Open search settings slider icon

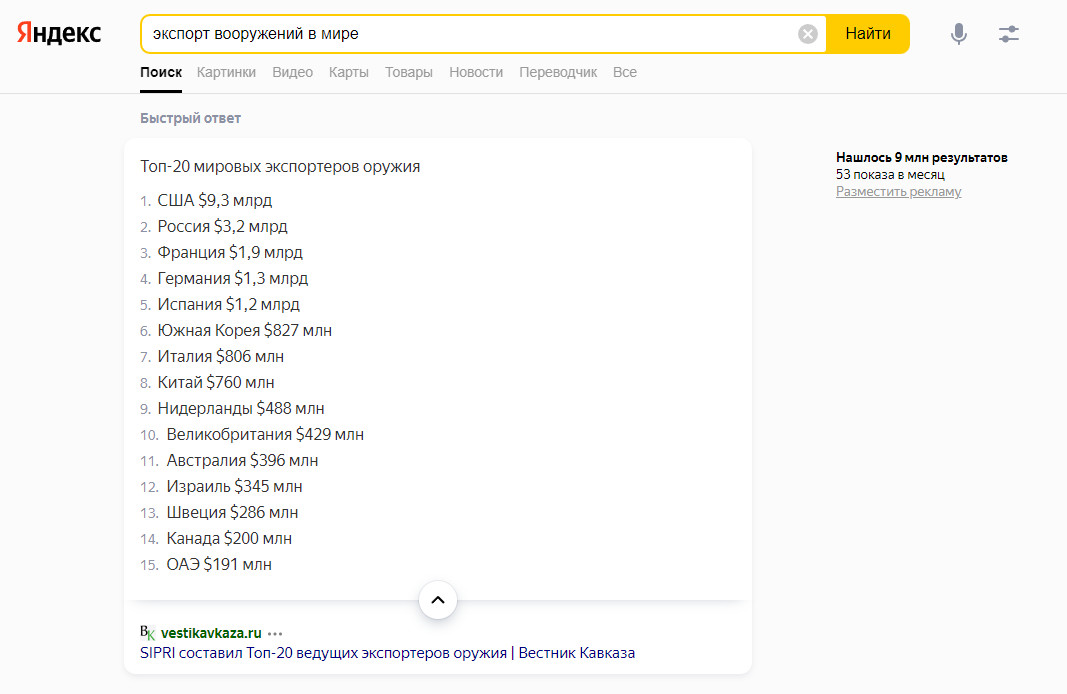pos(1008,34)
